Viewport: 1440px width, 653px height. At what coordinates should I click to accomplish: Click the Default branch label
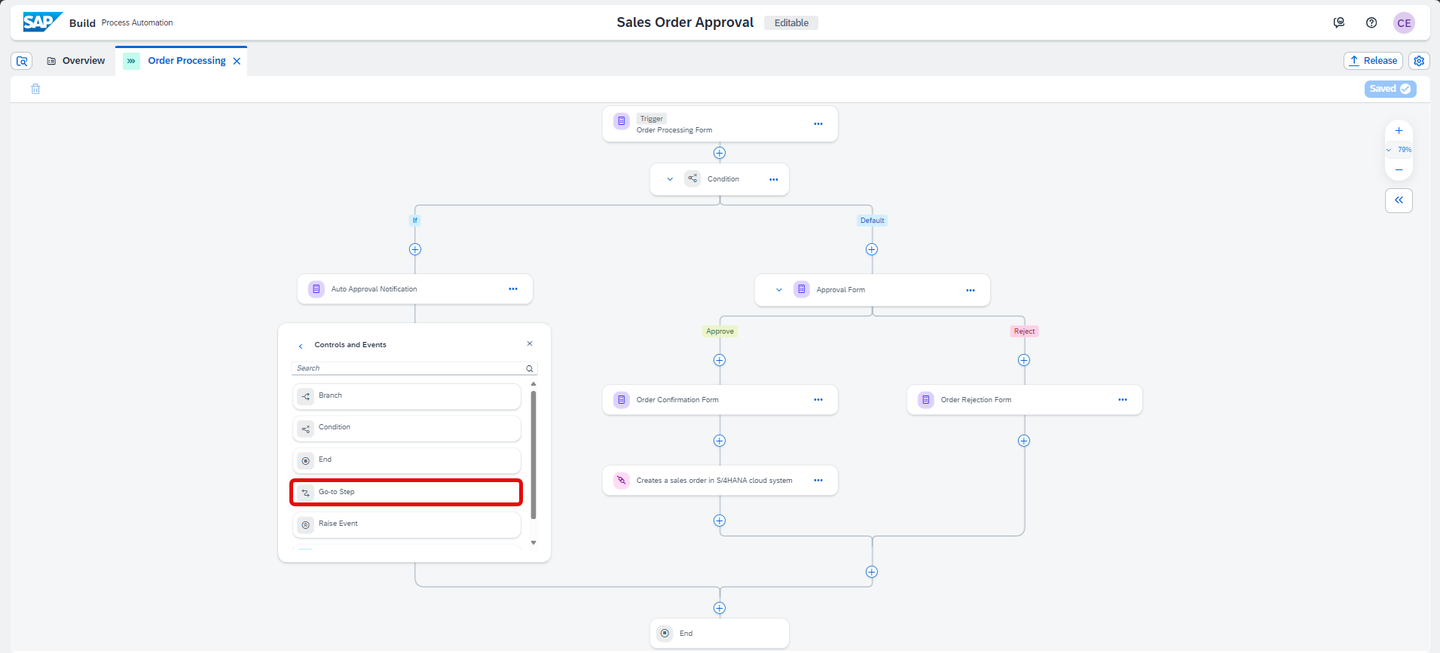872,220
